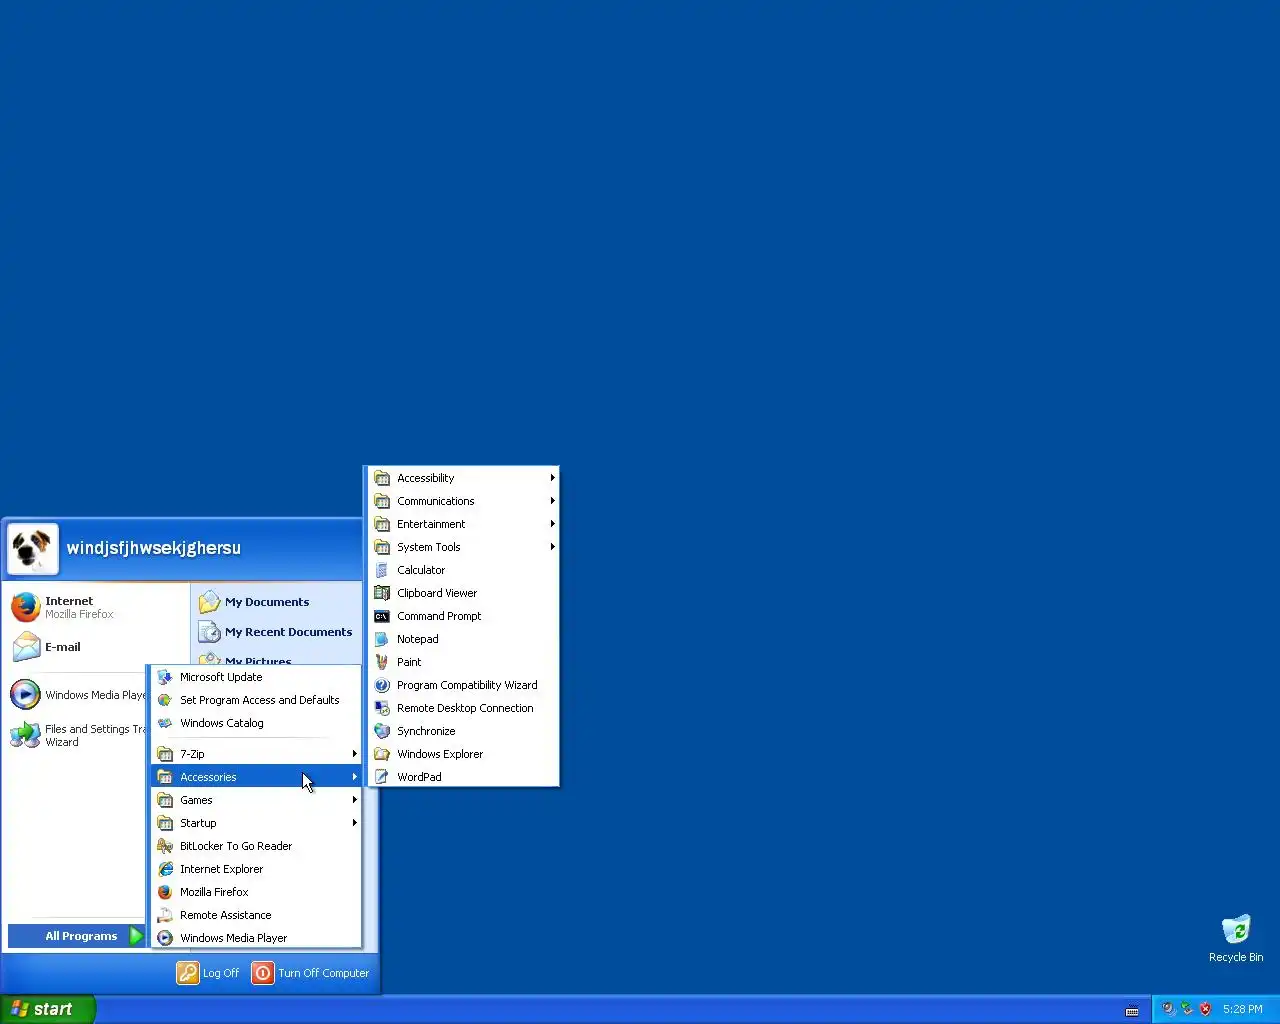Launch Notepad from the Accessories submenu
The width and height of the screenshot is (1280, 1024).
point(463,639)
